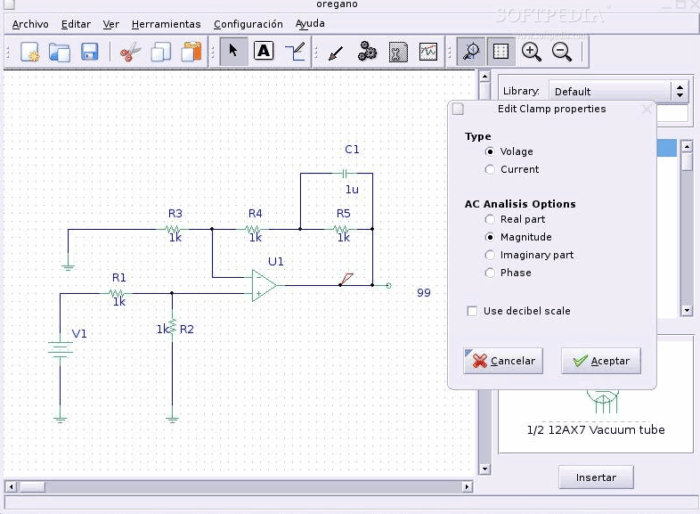This screenshot has height=514, width=700.
Task: Open the Ayuda menu
Action: [310, 24]
